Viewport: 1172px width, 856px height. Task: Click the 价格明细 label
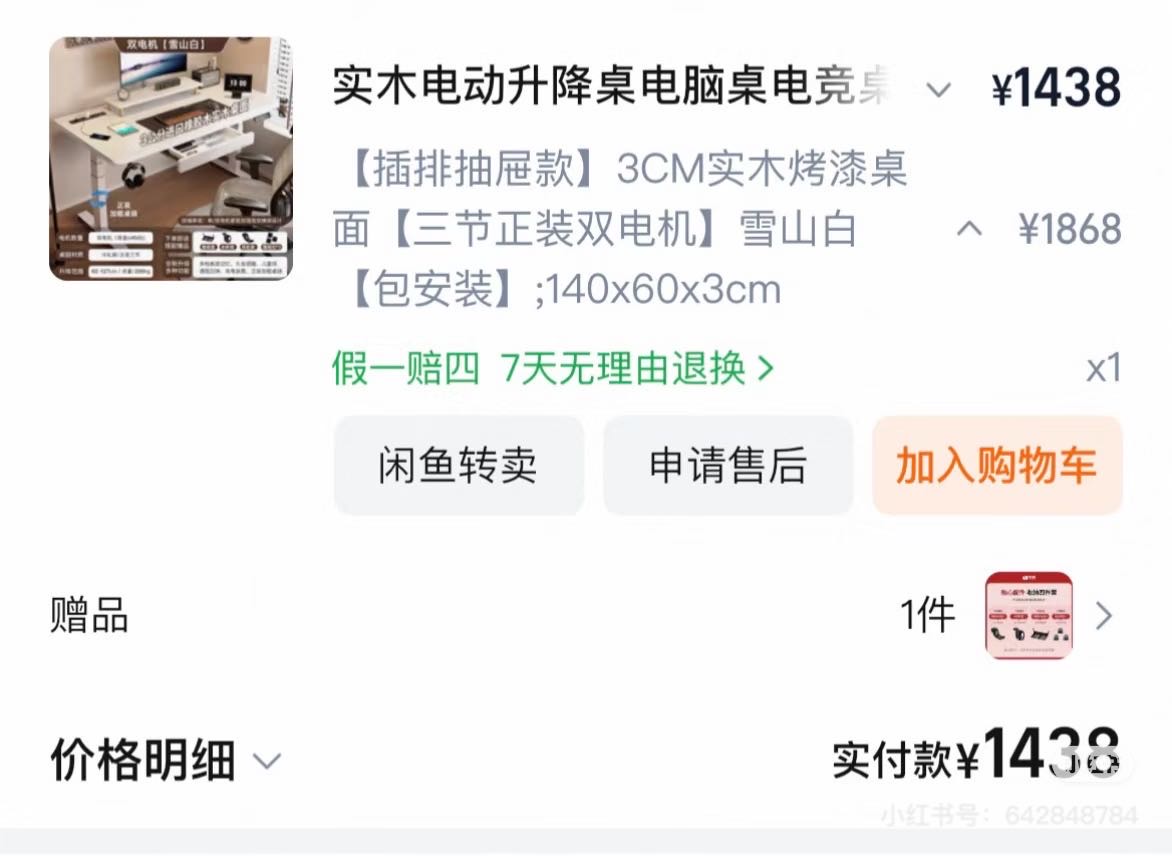pyautogui.click(x=143, y=760)
